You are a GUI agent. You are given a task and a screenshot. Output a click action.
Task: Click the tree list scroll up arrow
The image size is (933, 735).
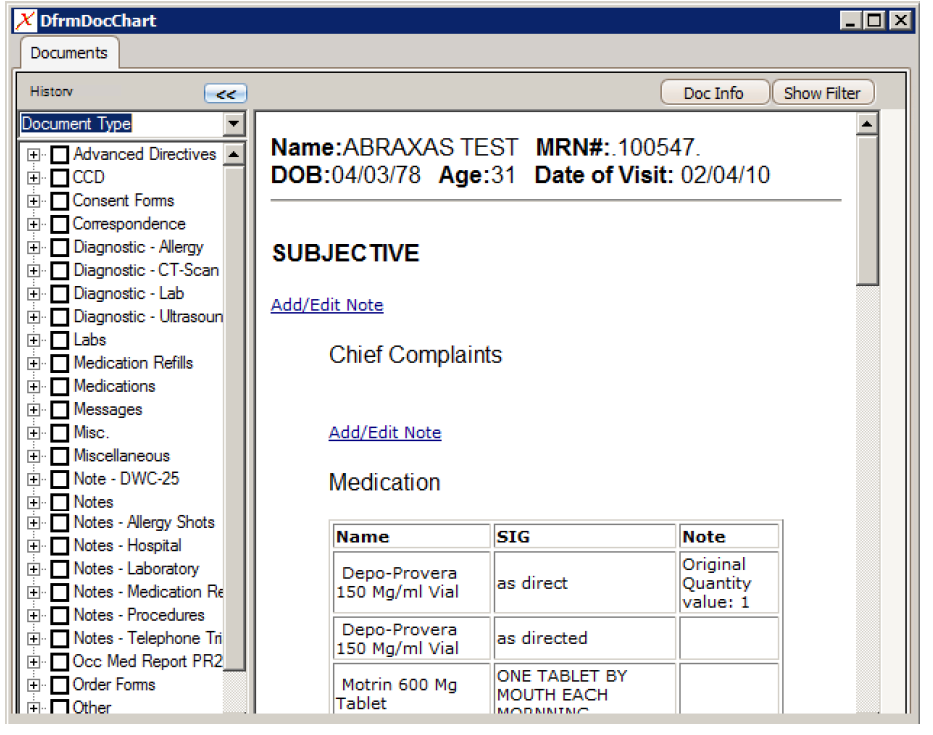point(234,155)
